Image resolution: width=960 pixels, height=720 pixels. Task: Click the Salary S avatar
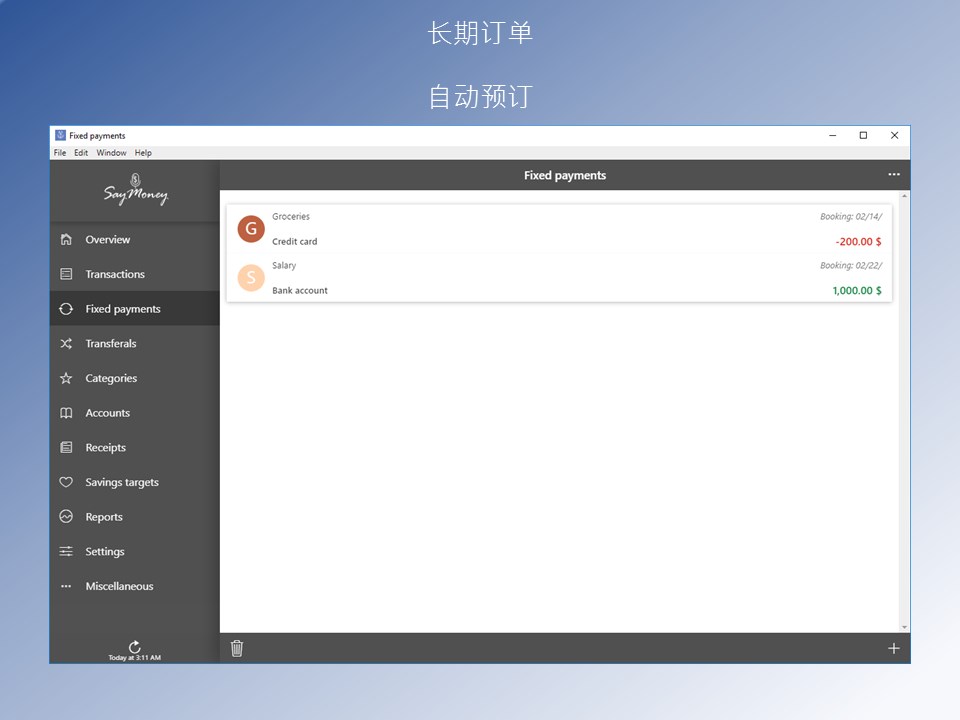pos(251,278)
